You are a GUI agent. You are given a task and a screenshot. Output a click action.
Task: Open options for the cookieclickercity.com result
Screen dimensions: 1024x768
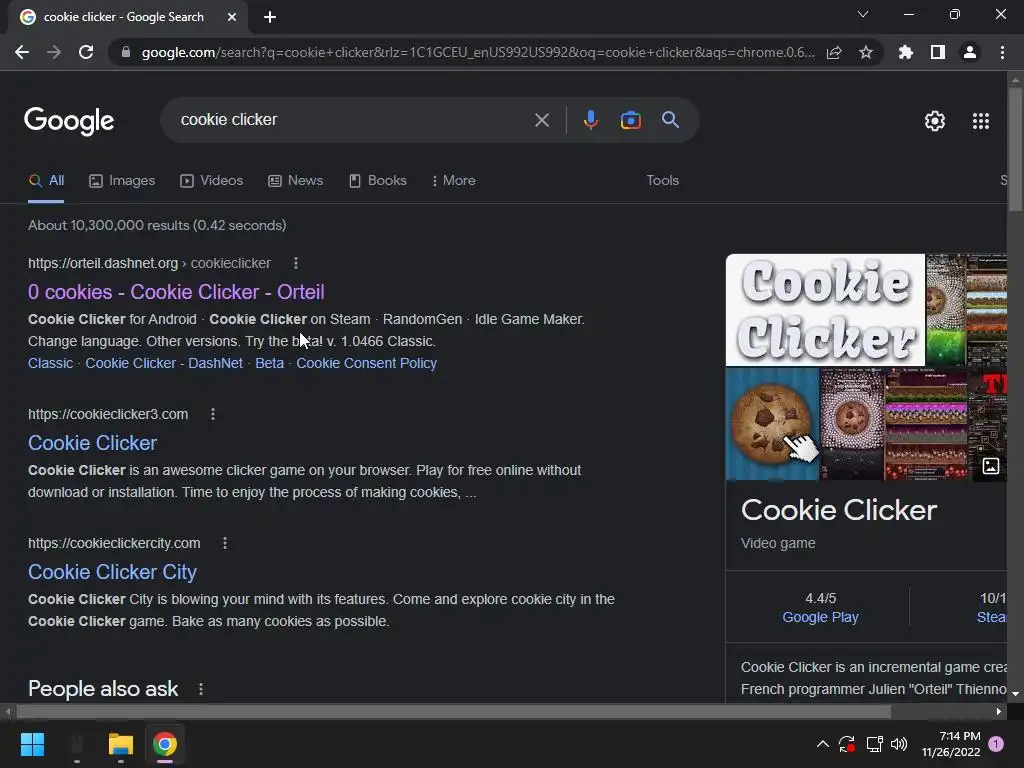(x=225, y=543)
